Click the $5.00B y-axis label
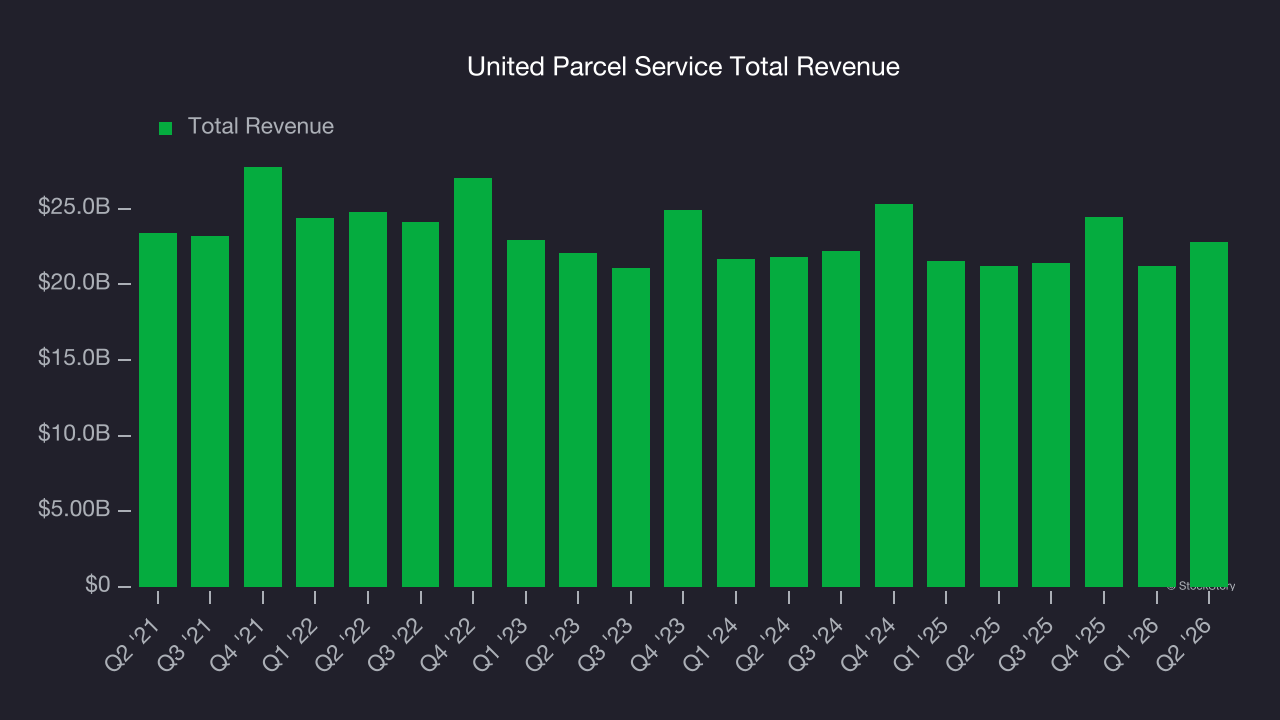 pos(74,510)
